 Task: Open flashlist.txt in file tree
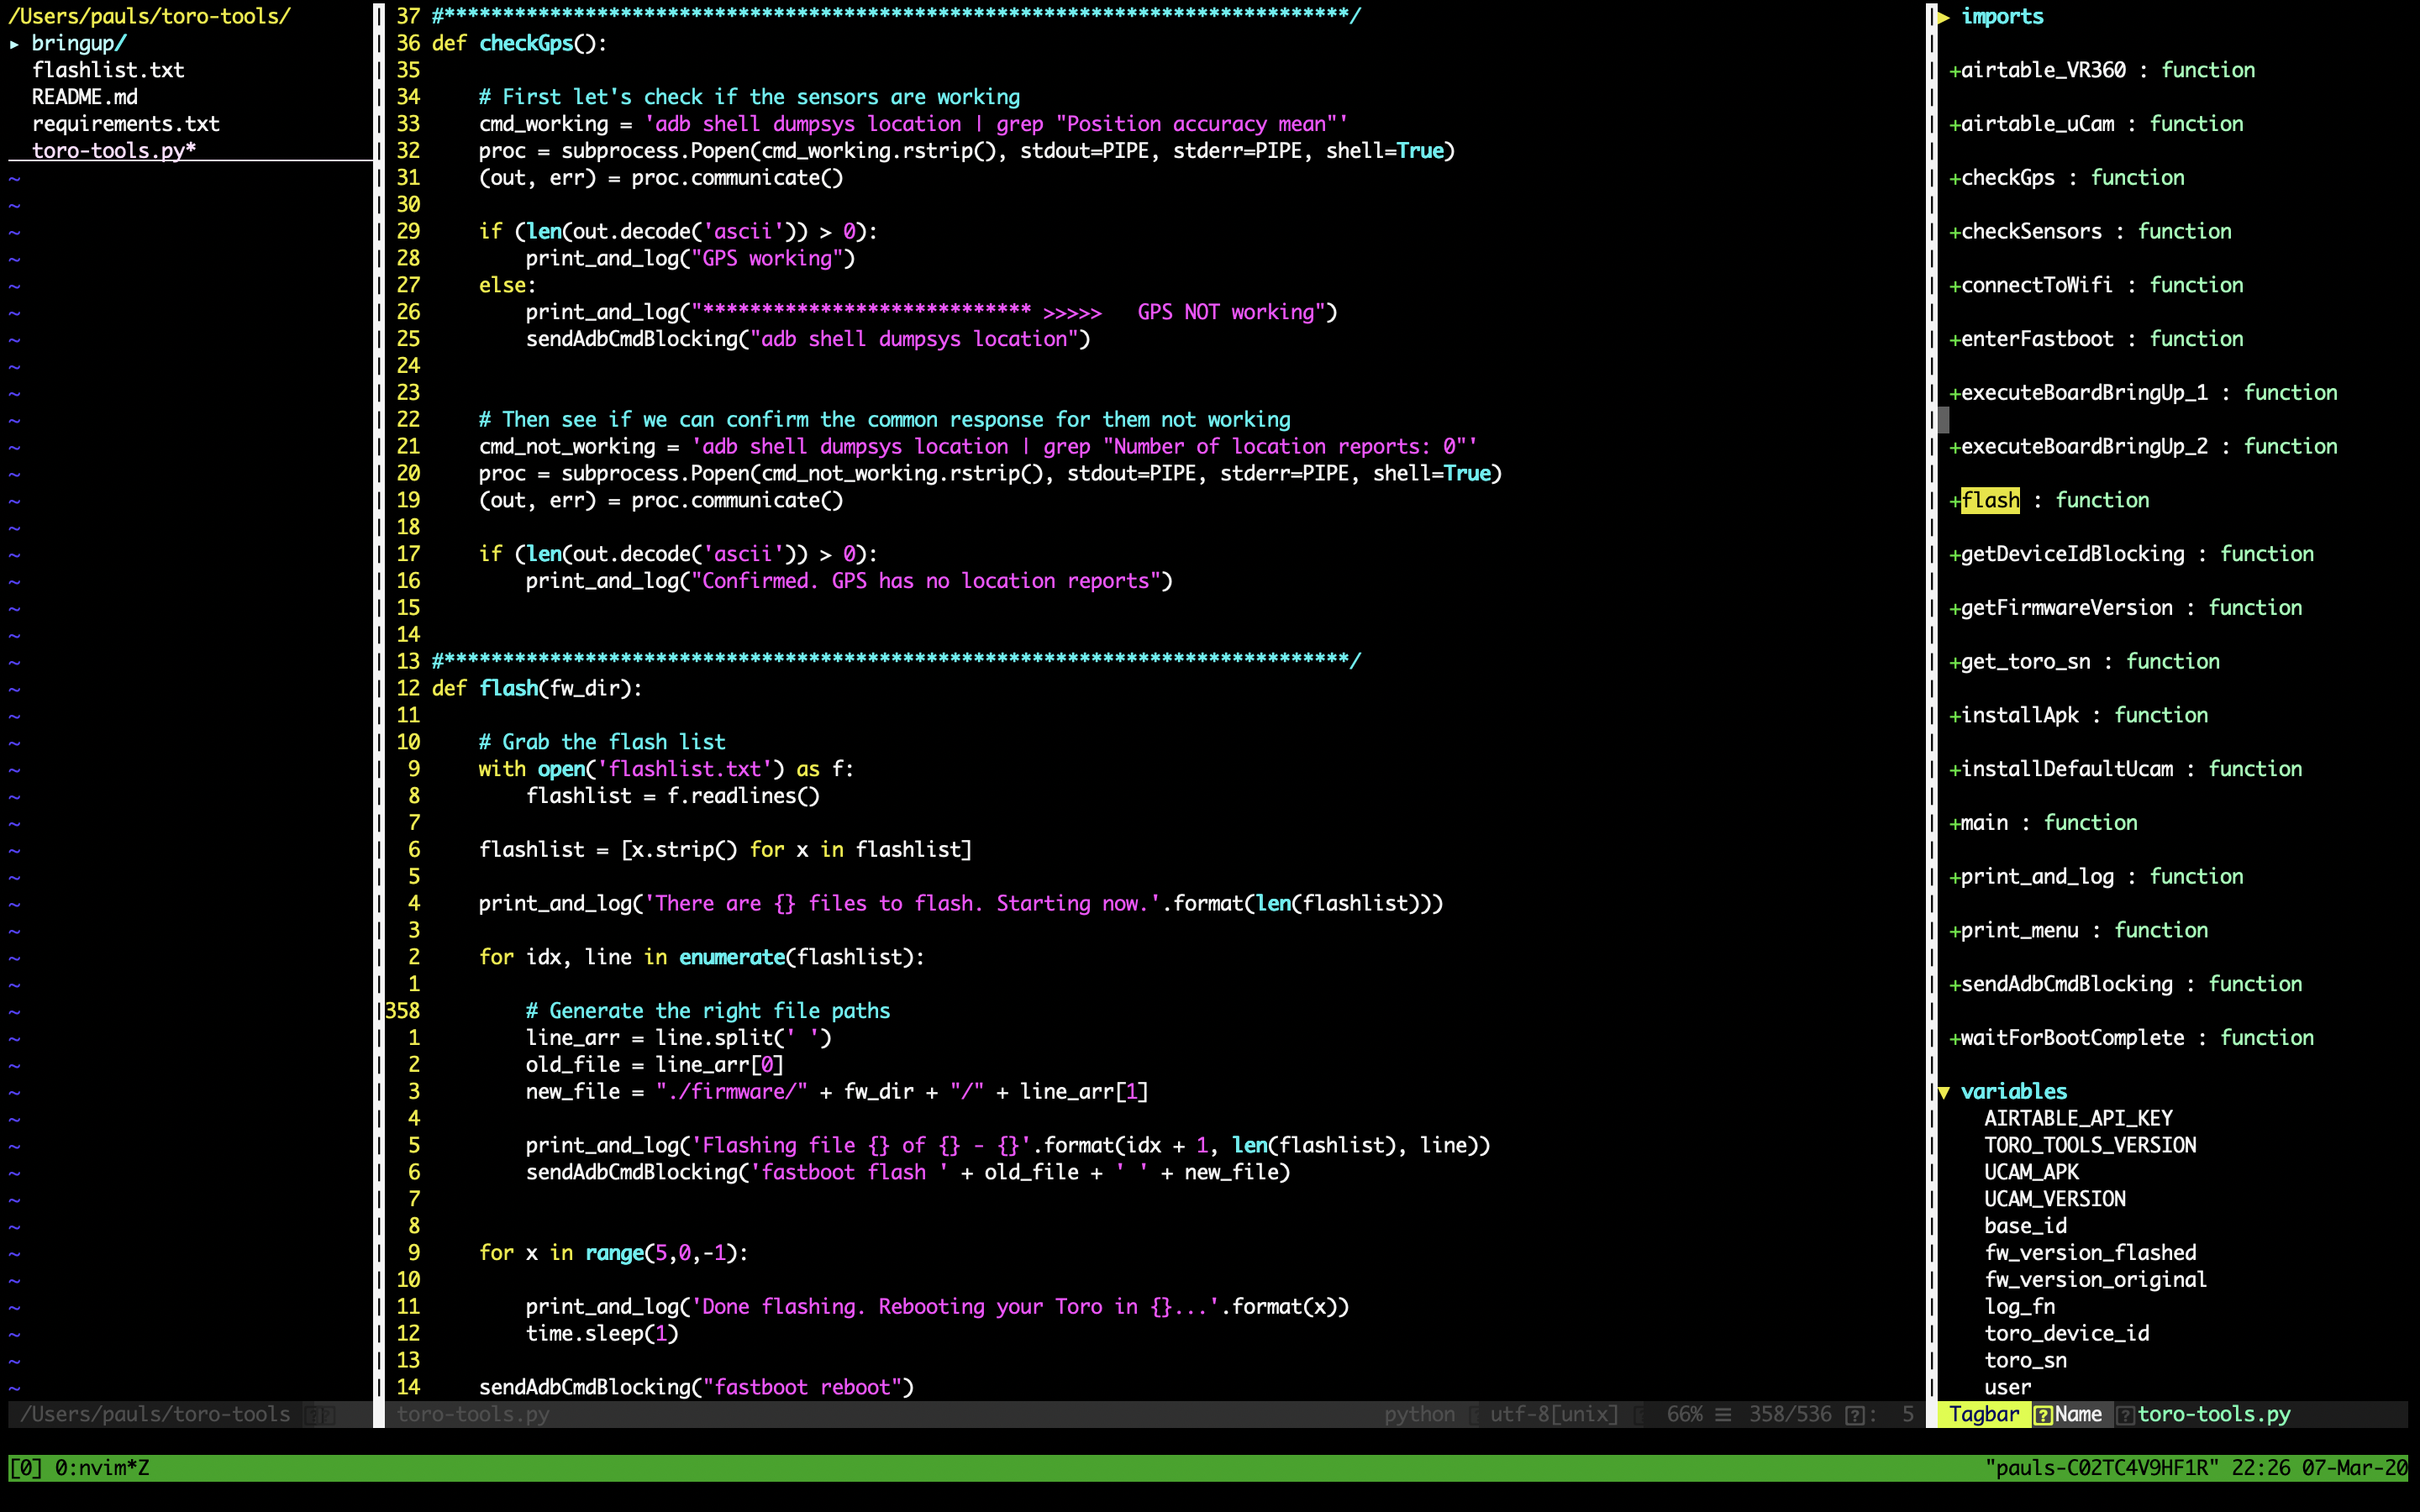[x=108, y=70]
